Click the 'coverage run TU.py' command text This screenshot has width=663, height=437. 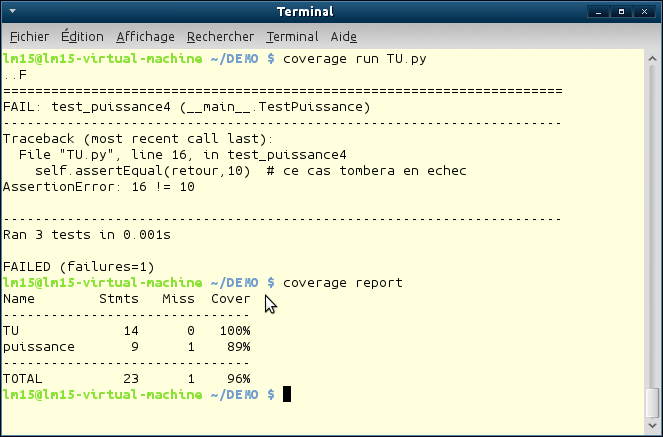click(355, 59)
